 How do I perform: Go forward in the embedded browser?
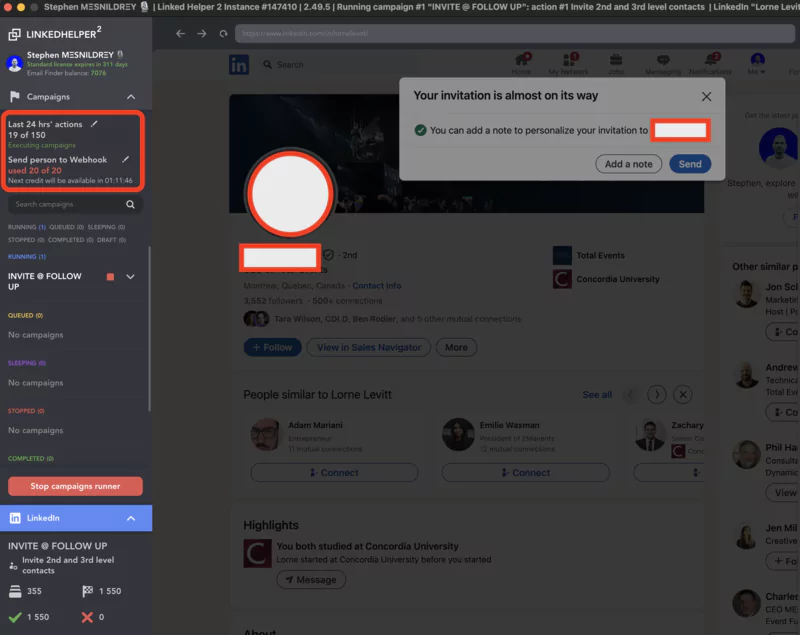click(202, 34)
